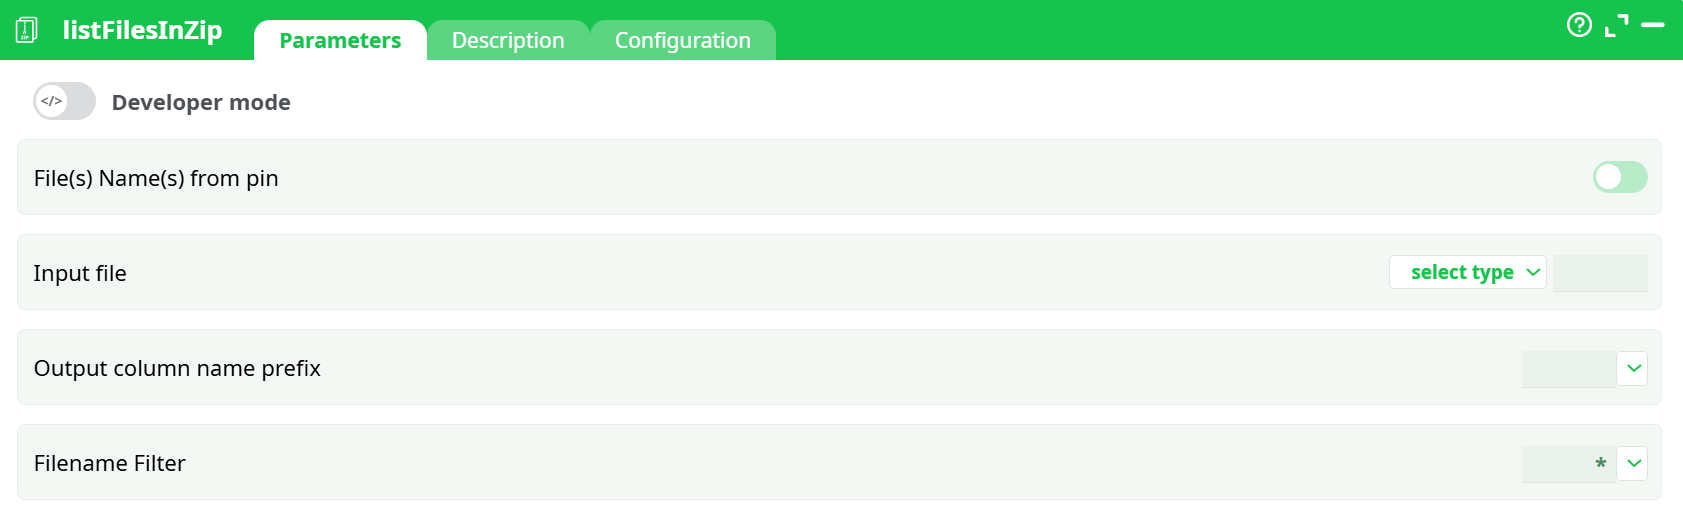
Task: Click the Input file value field
Action: click(x=1600, y=273)
